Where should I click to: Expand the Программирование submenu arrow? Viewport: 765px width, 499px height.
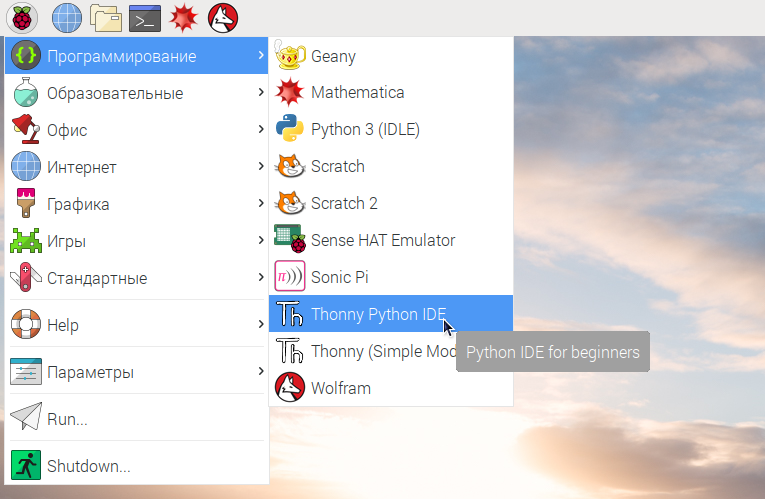point(261,55)
